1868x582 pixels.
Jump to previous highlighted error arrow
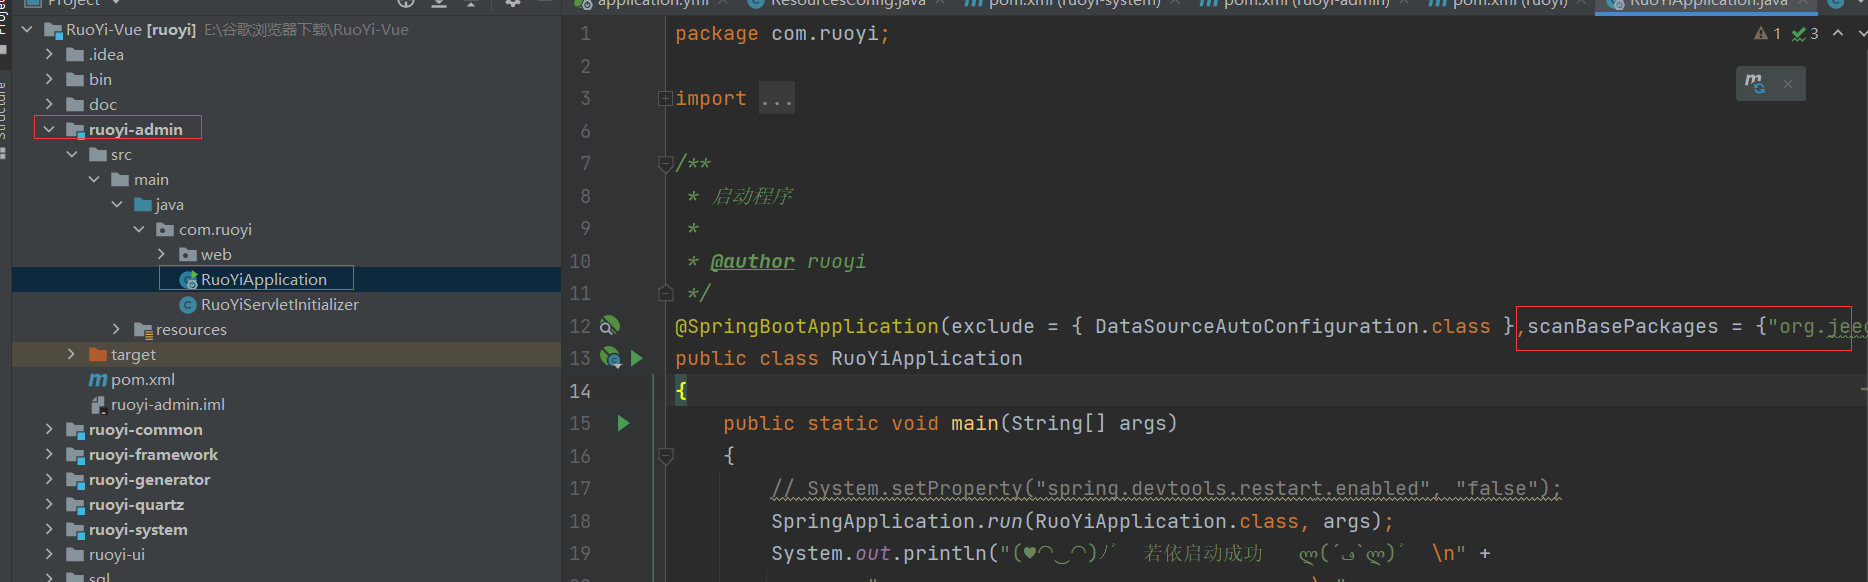coord(1838,33)
